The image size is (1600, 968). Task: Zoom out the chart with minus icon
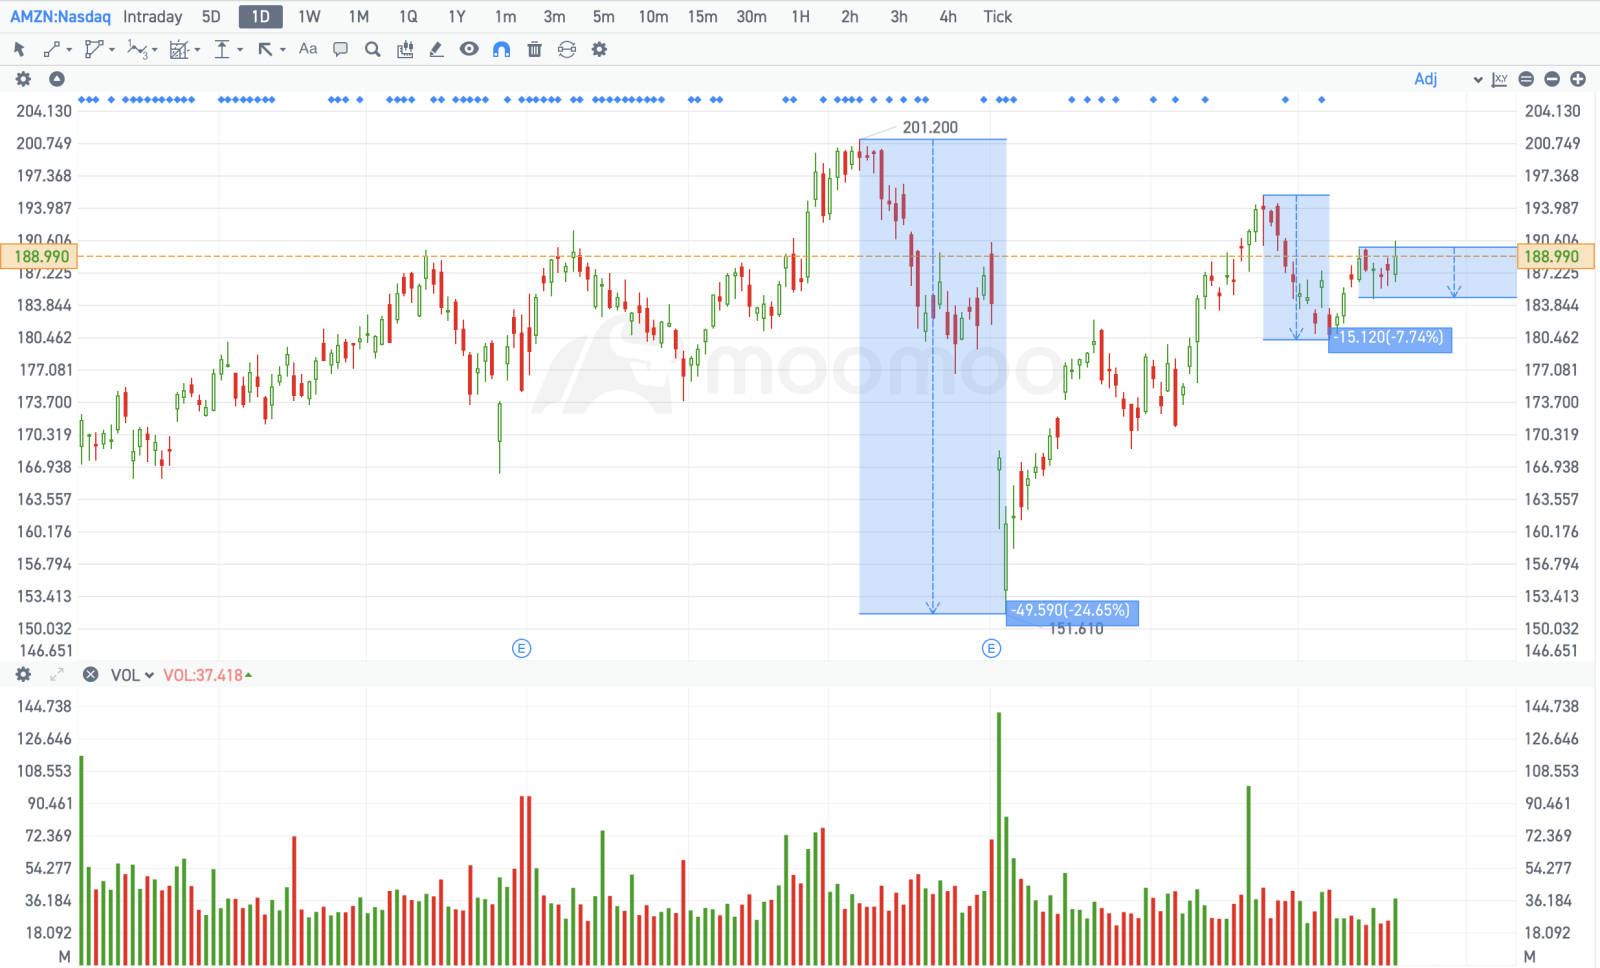[1552, 79]
